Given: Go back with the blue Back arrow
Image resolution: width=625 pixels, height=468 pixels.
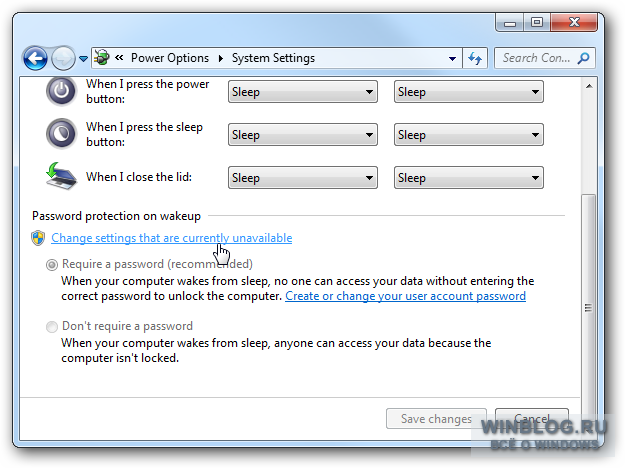Looking at the screenshot, I should [x=35, y=59].
